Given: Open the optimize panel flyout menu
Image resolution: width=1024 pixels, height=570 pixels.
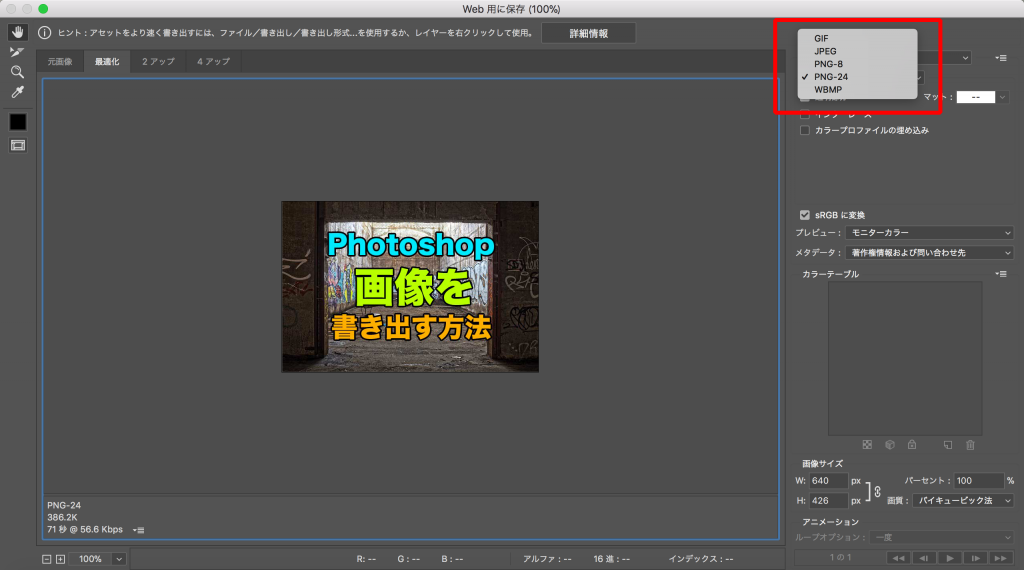Looking at the screenshot, I should 1000,58.
